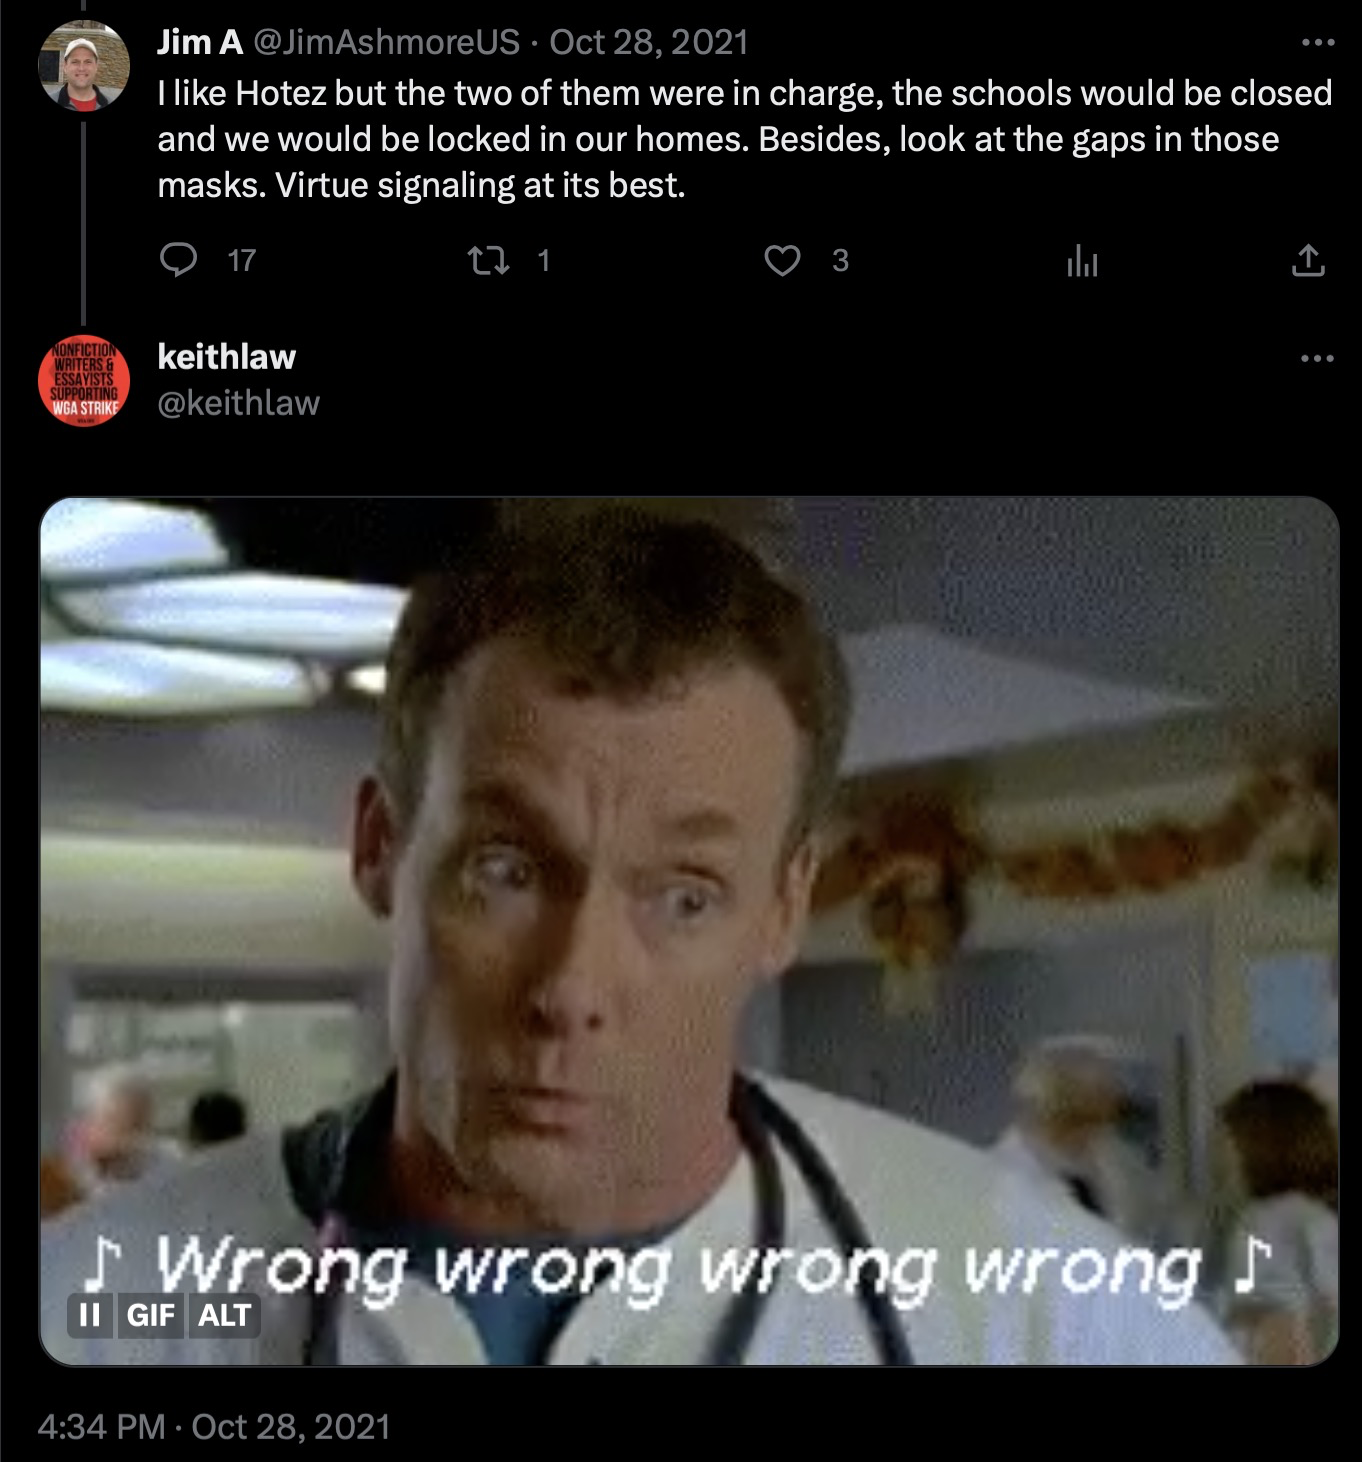Open more options for keithlaw's tweet
Image resolution: width=1362 pixels, height=1462 pixels.
[x=1317, y=358]
